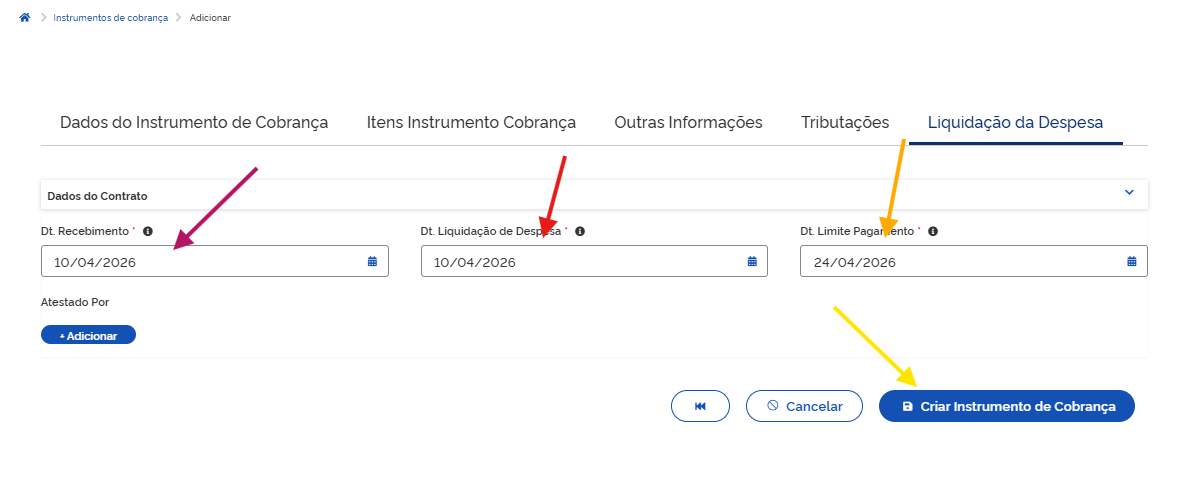Image resolution: width=1186 pixels, height=482 pixels.
Task: Click the home icon in breadcrumb
Action: pos(25,18)
